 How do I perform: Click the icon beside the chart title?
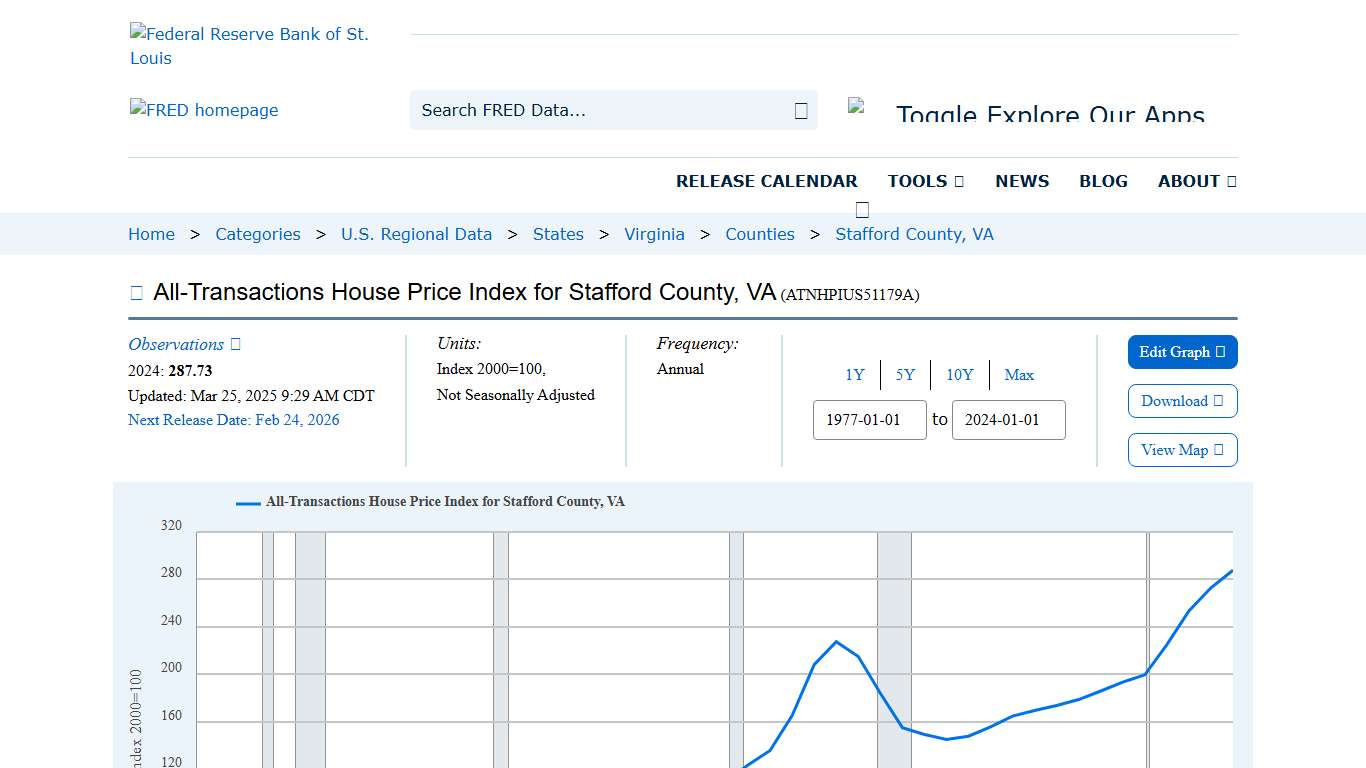pos(136,291)
